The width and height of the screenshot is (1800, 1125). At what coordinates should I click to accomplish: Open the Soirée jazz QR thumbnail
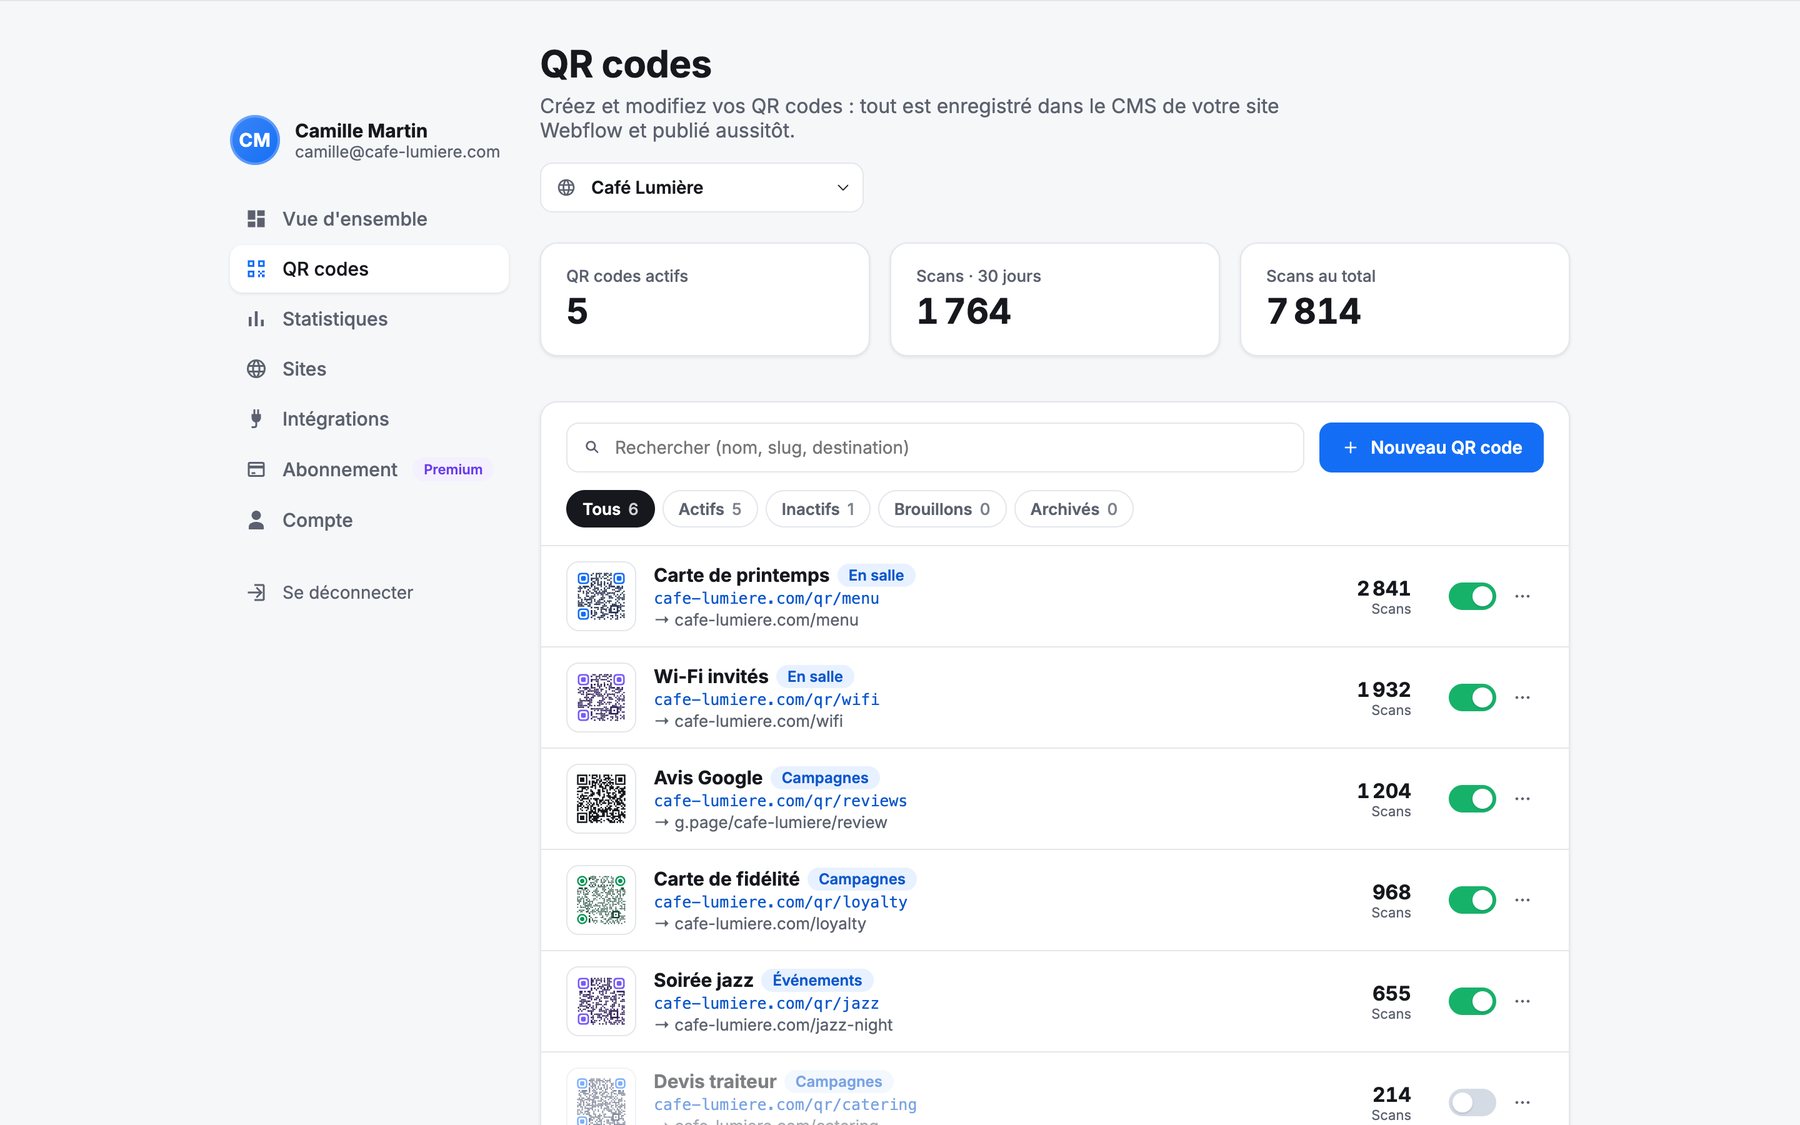coord(601,1000)
